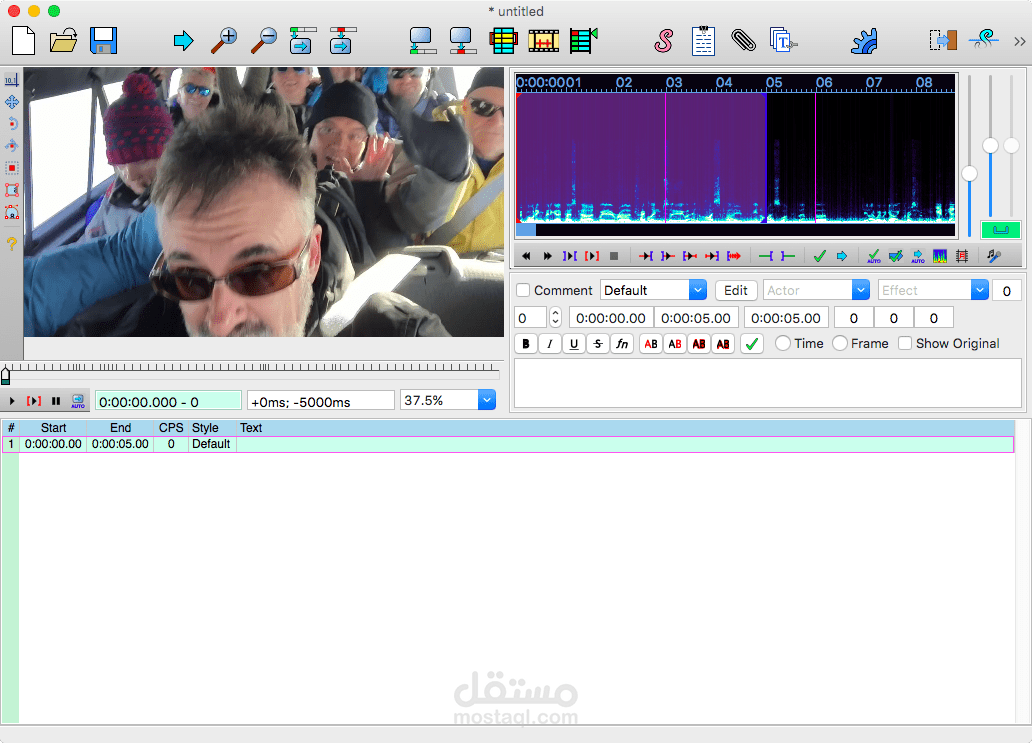Shift subtitles to current frame
The image size is (1032, 743).
pyautogui.click(x=583, y=41)
